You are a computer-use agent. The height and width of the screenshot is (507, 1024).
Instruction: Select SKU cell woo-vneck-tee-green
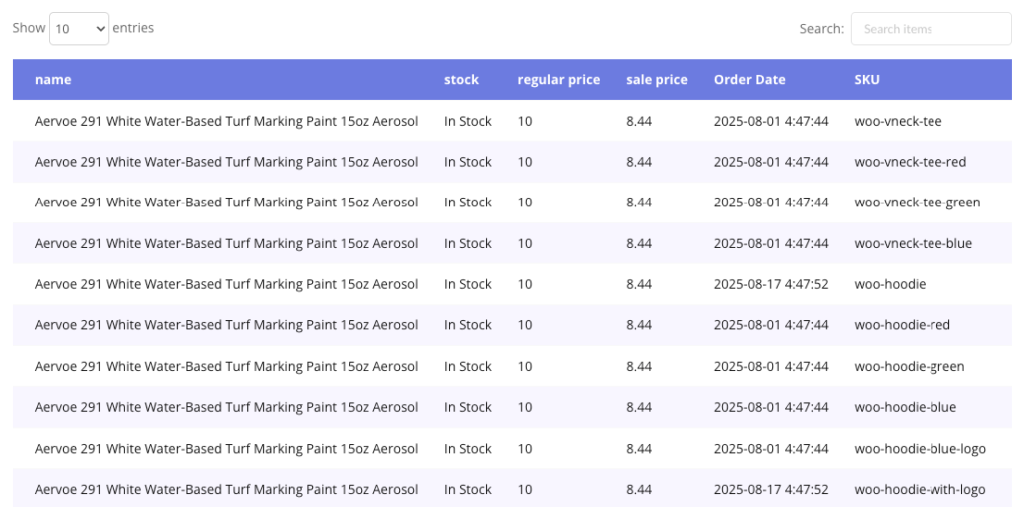click(917, 203)
